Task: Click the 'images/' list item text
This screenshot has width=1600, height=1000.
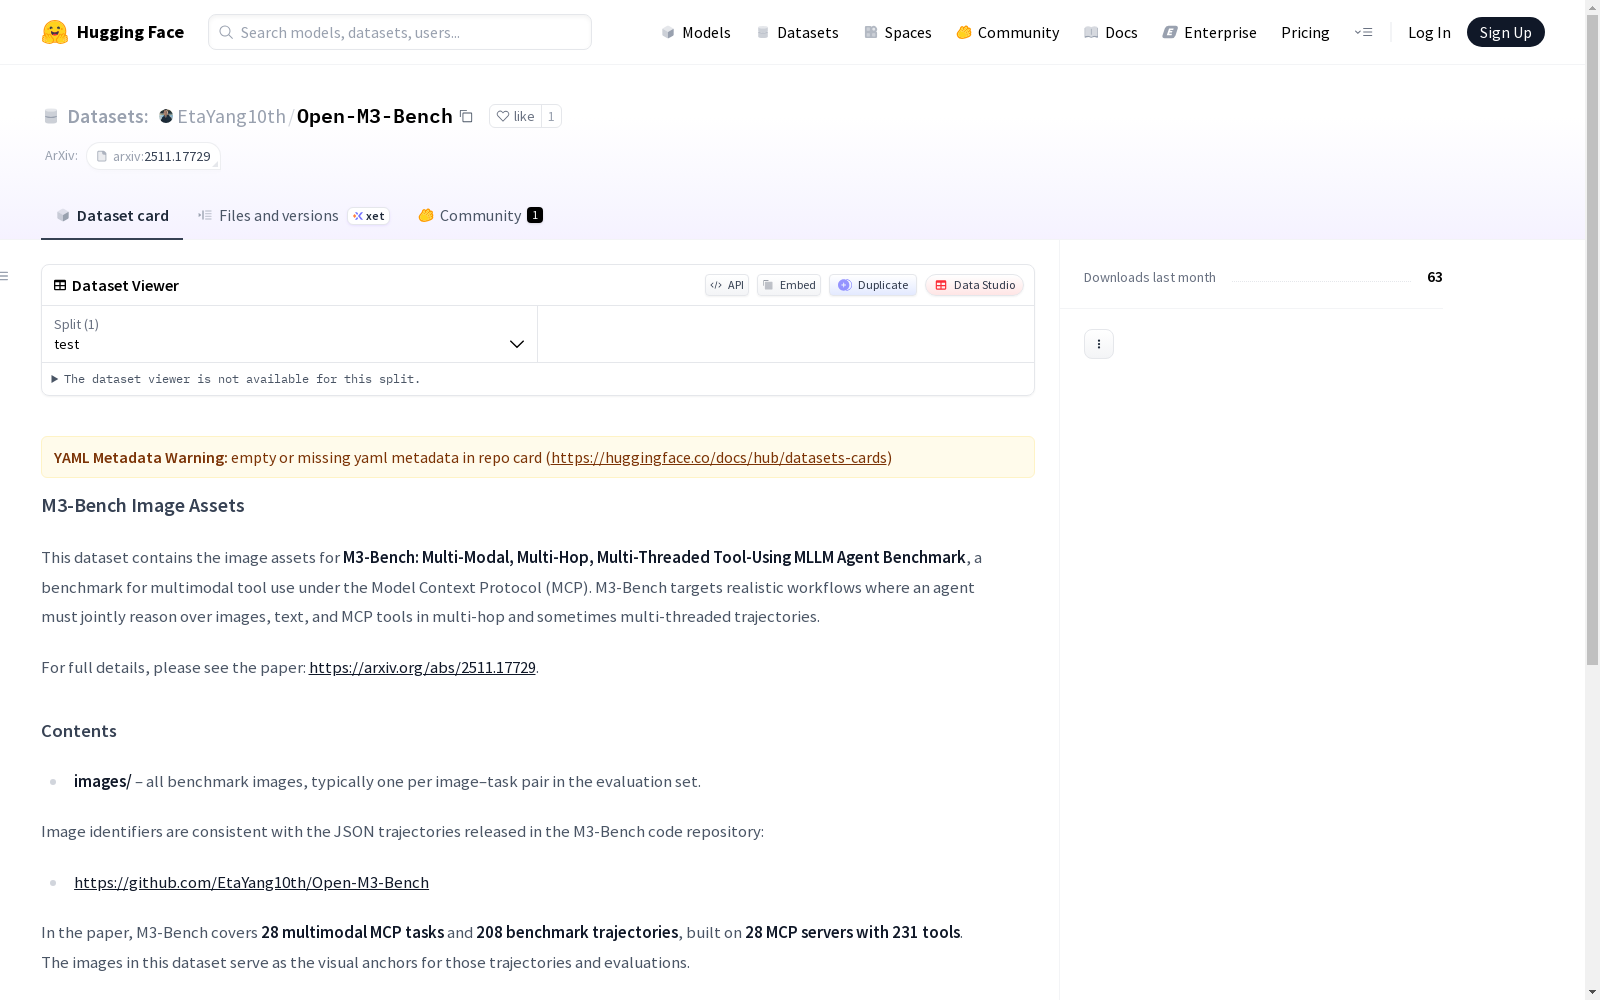Action: click(x=102, y=781)
